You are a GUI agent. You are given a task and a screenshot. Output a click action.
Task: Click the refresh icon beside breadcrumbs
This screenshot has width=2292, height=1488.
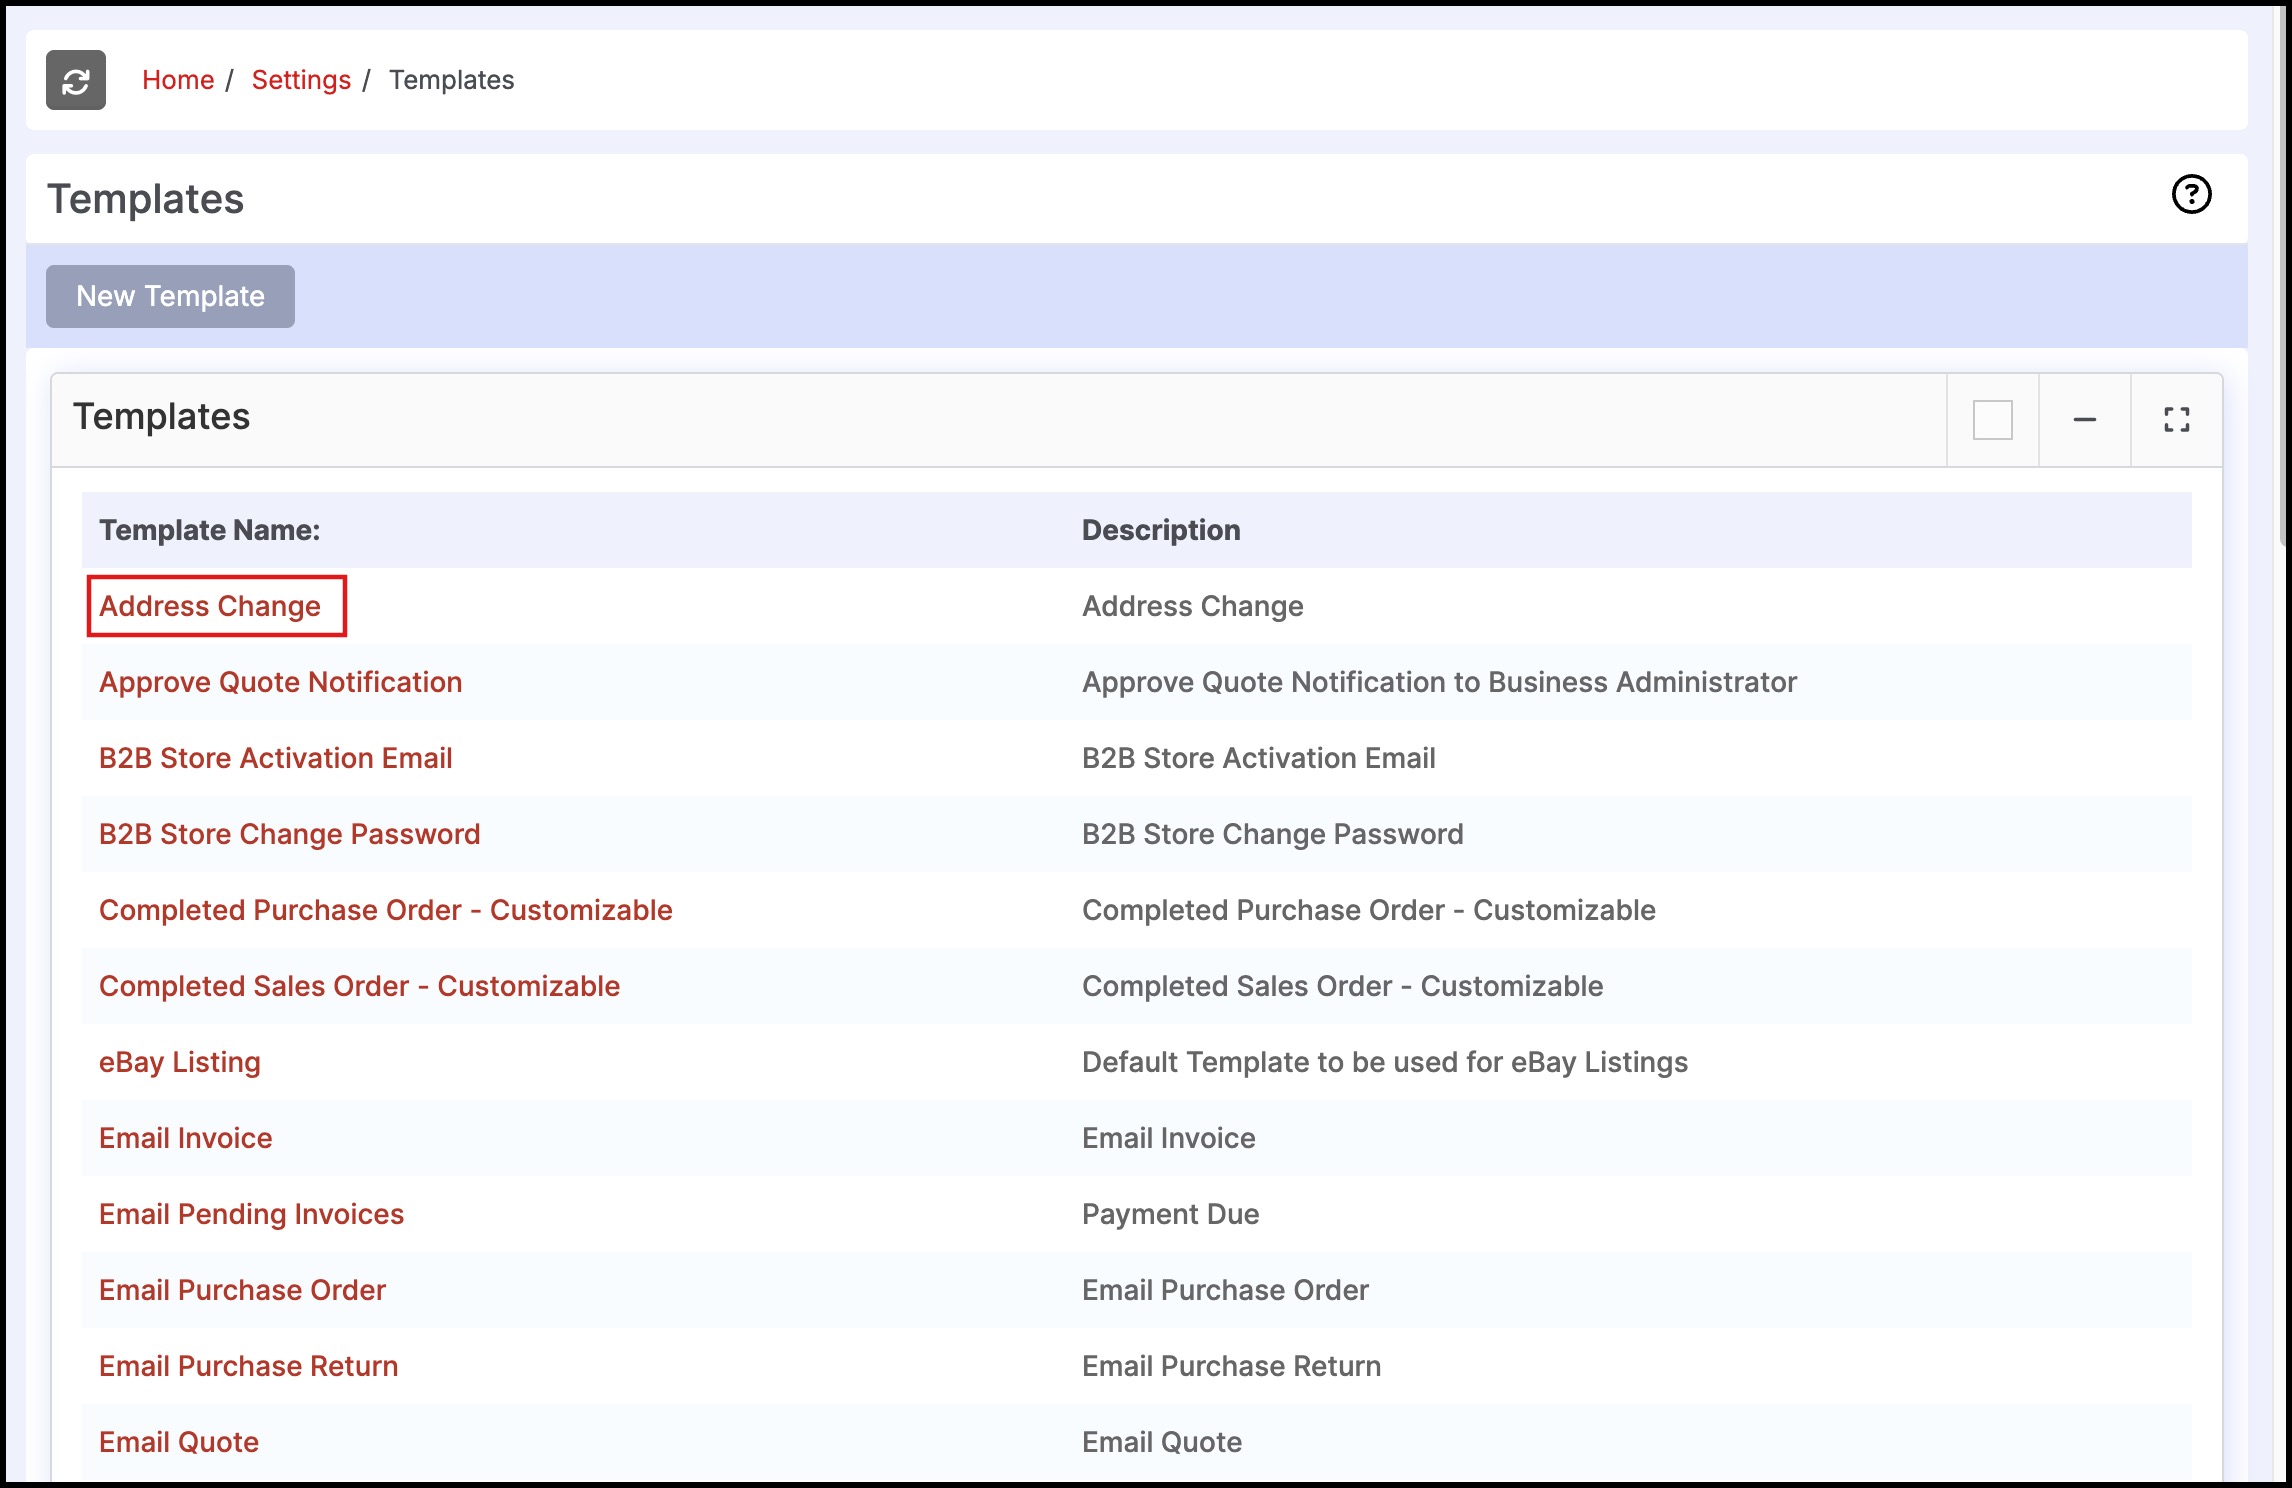[x=75, y=80]
